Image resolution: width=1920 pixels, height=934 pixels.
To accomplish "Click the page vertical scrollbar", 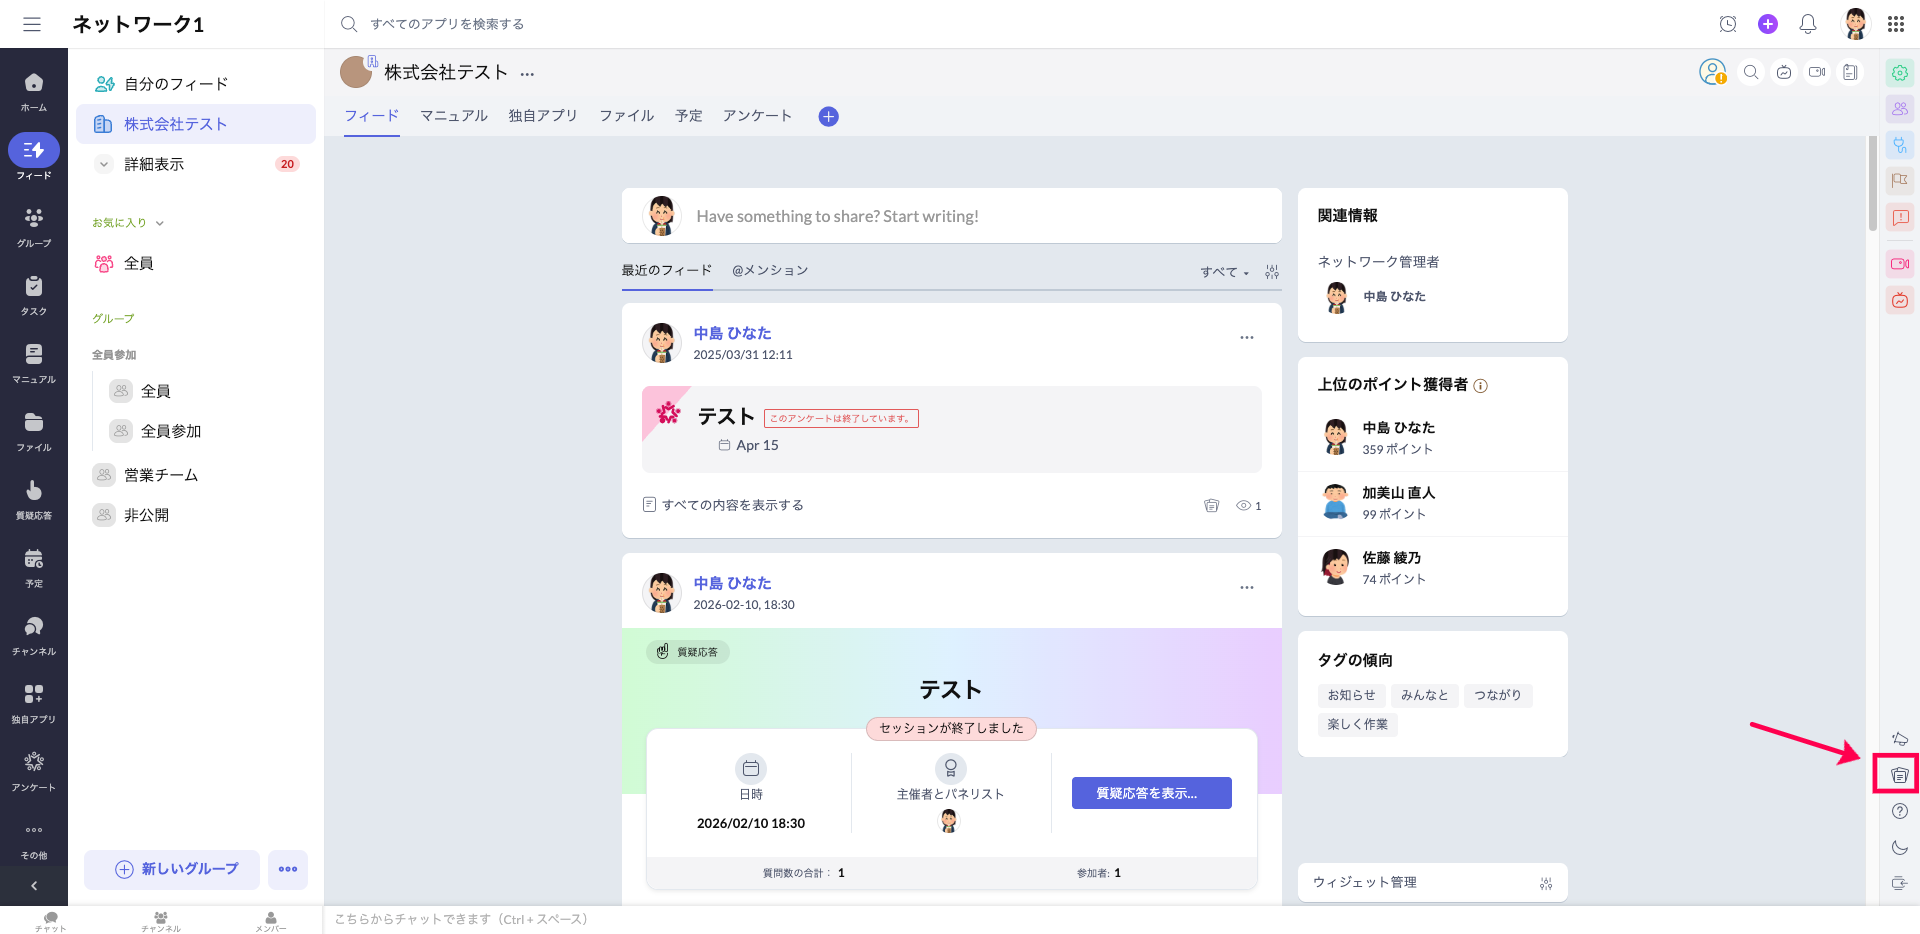I will coord(1872,185).
